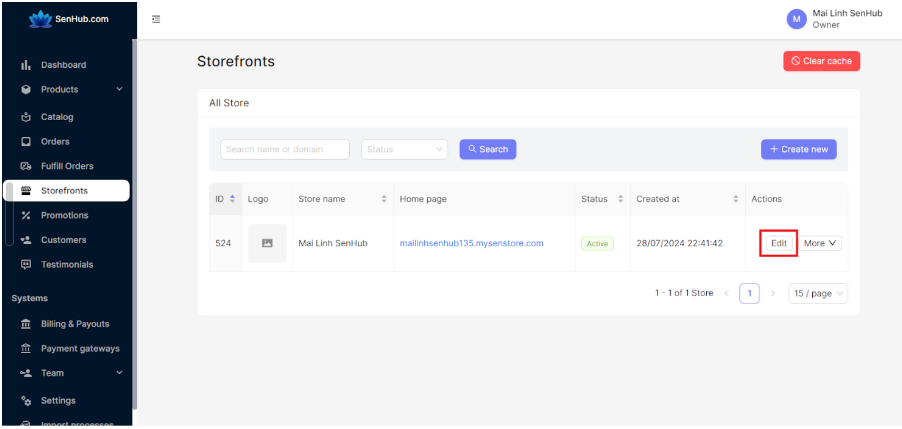902x429 pixels.
Task: Click the Active status badge
Action: [x=597, y=243]
